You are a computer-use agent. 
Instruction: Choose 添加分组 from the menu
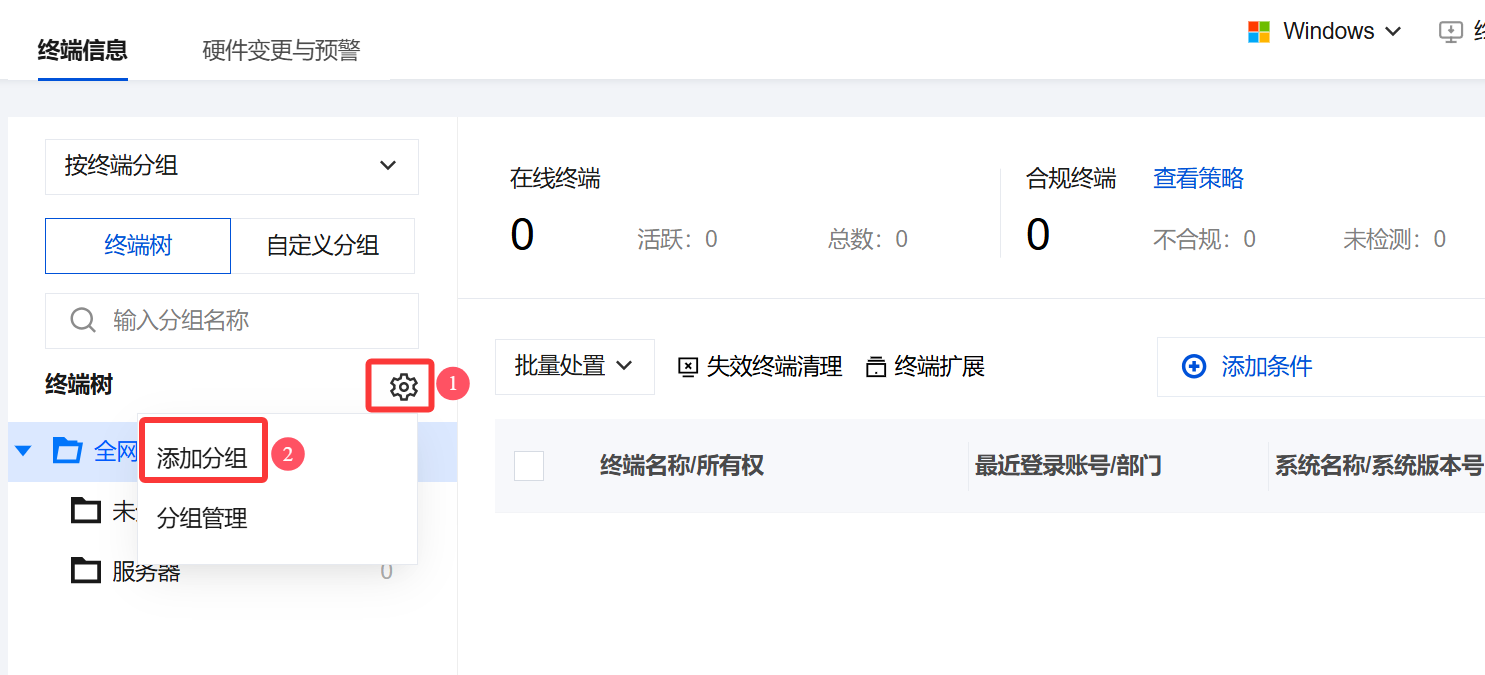tap(202, 458)
